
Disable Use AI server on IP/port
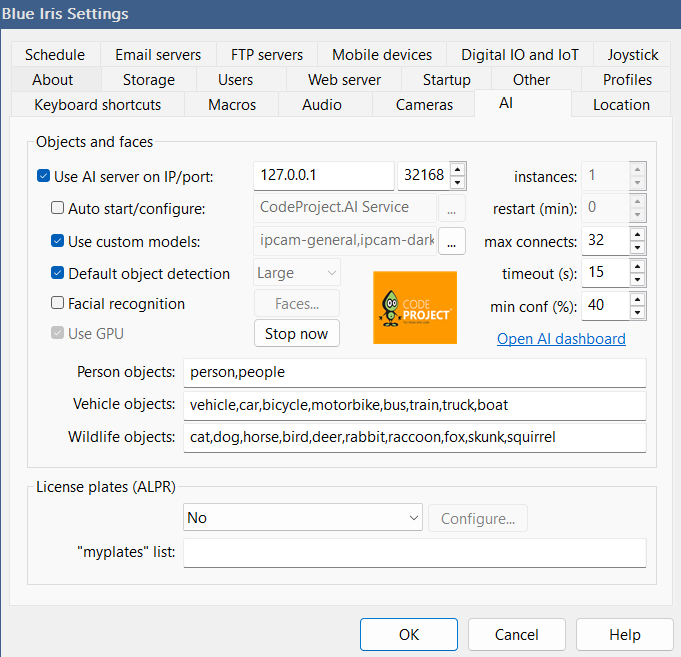[x=44, y=177]
